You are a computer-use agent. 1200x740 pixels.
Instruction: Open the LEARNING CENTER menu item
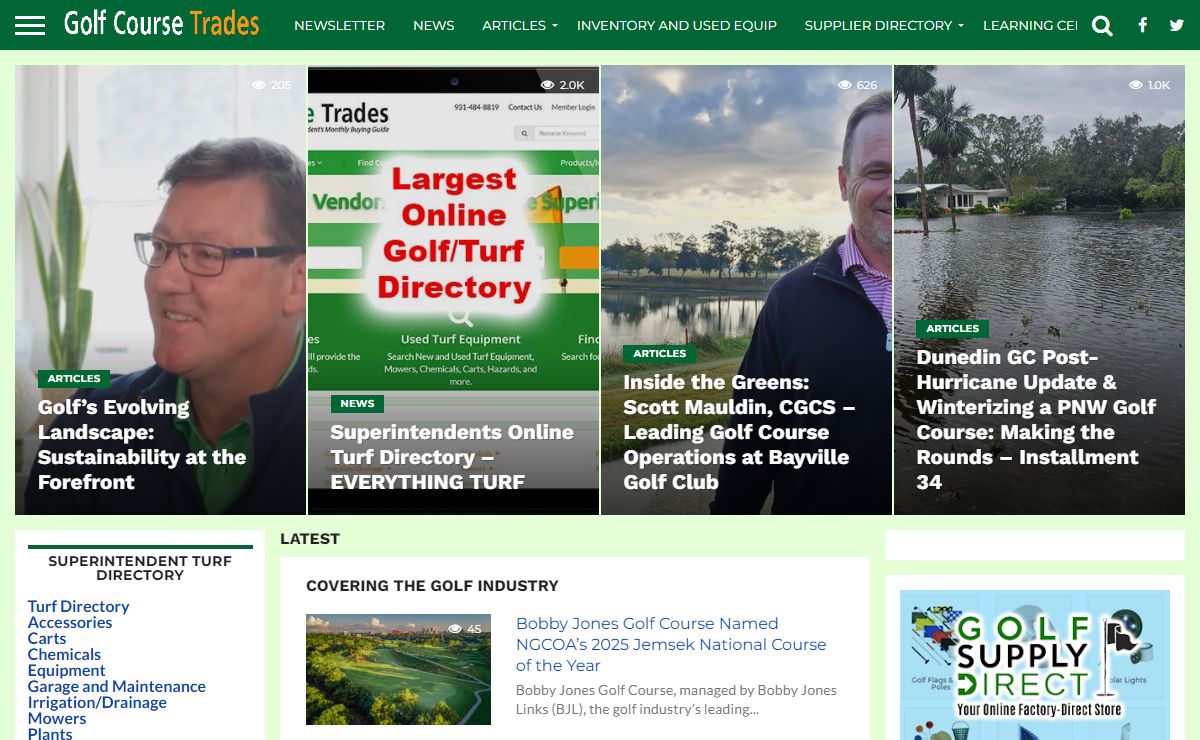1030,25
